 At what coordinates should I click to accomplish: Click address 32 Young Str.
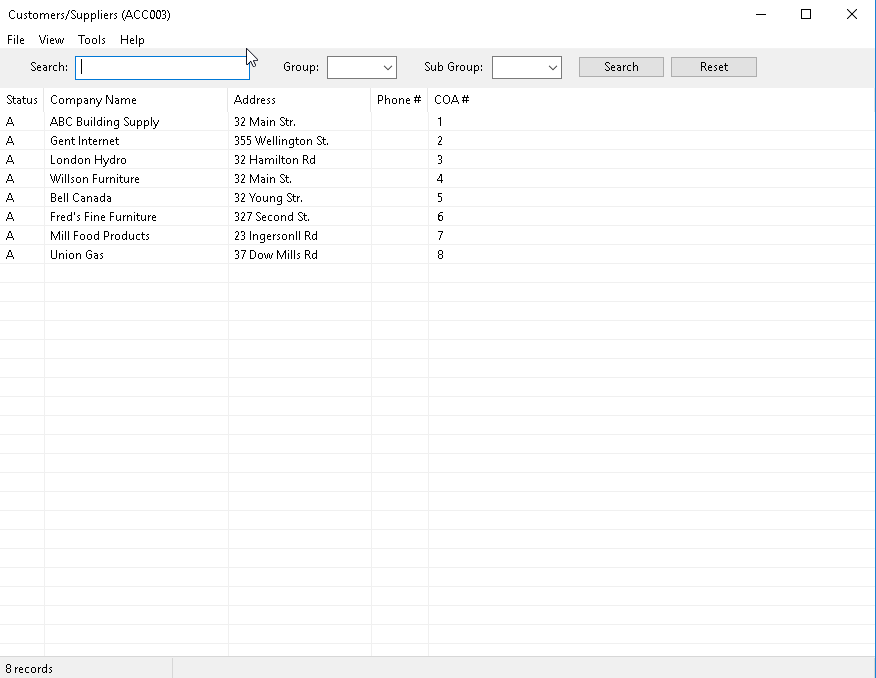click(268, 198)
